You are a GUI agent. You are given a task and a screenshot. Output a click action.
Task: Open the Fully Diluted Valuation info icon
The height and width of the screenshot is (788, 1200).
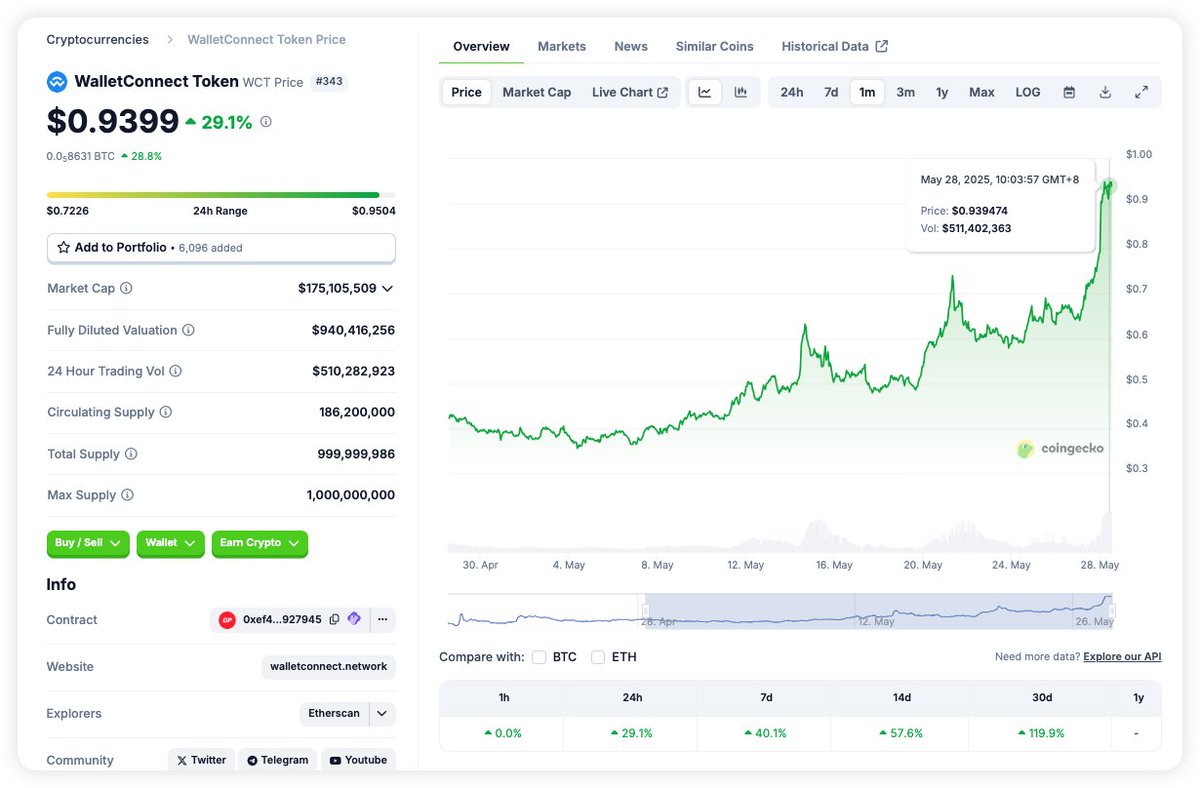click(188, 330)
